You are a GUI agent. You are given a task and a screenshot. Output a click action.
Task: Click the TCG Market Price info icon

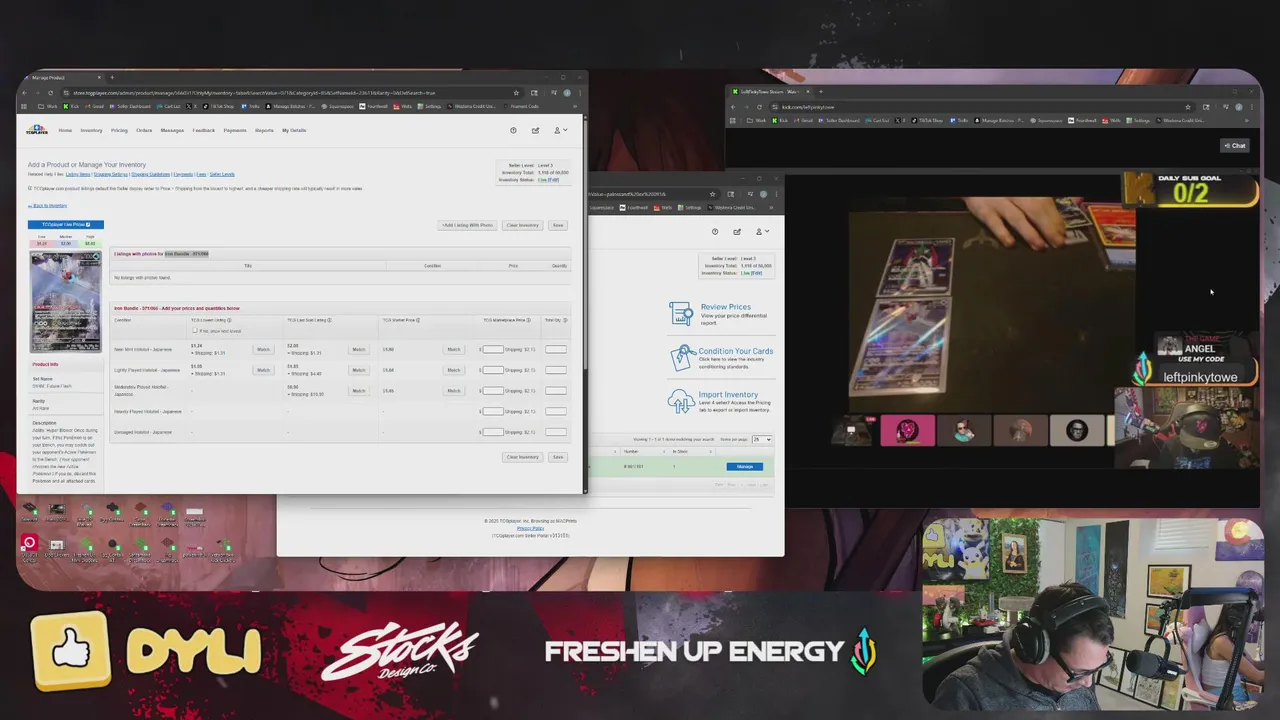tap(418, 320)
